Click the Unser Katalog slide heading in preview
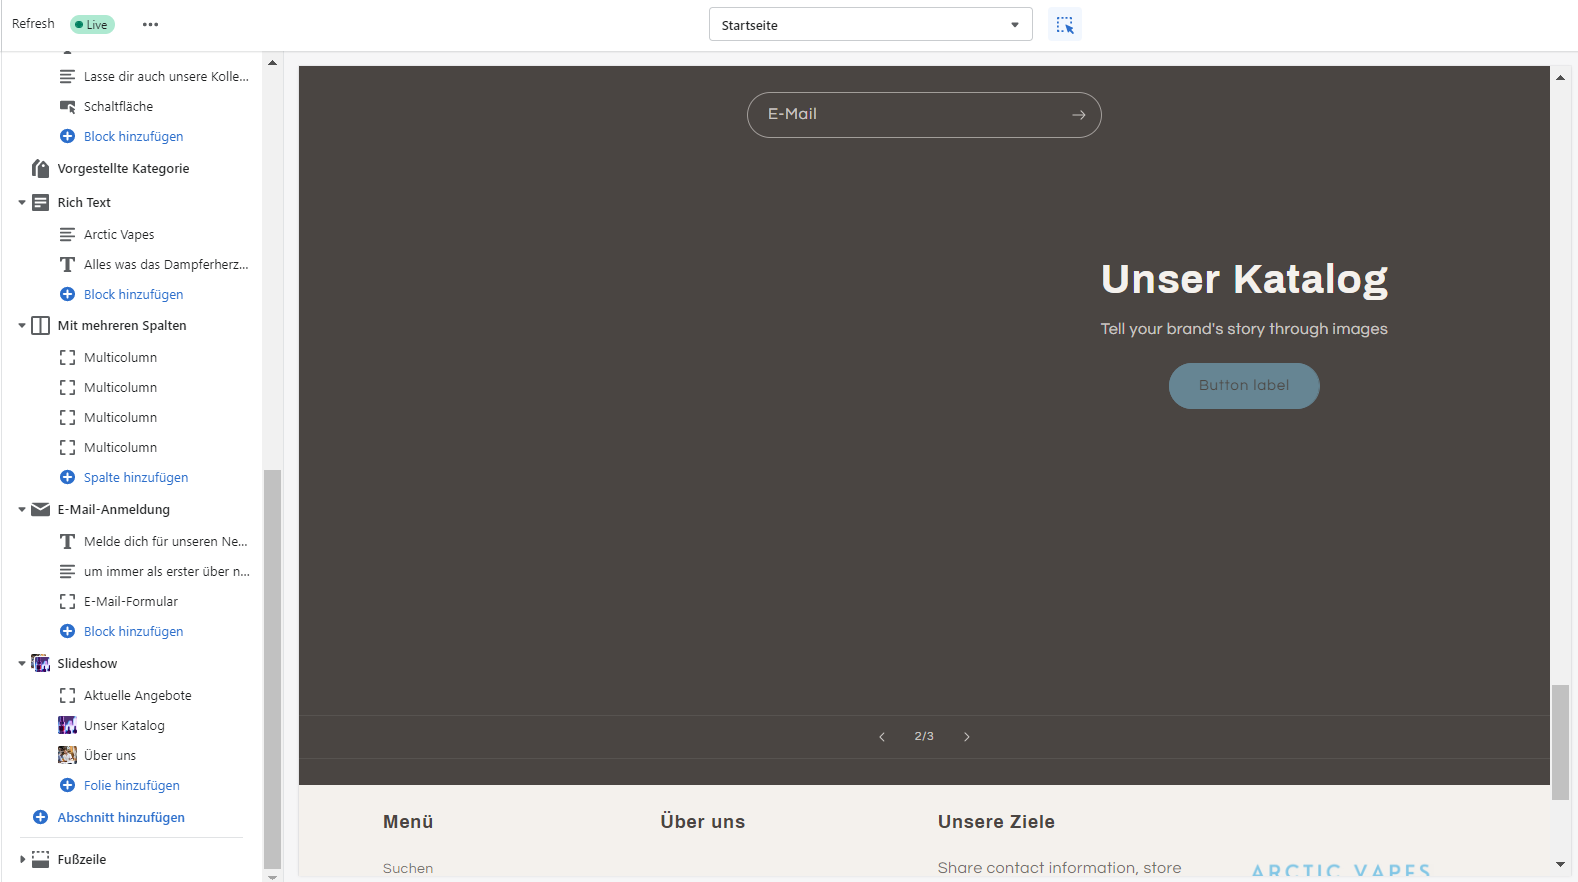The width and height of the screenshot is (1578, 882). [x=1244, y=279]
